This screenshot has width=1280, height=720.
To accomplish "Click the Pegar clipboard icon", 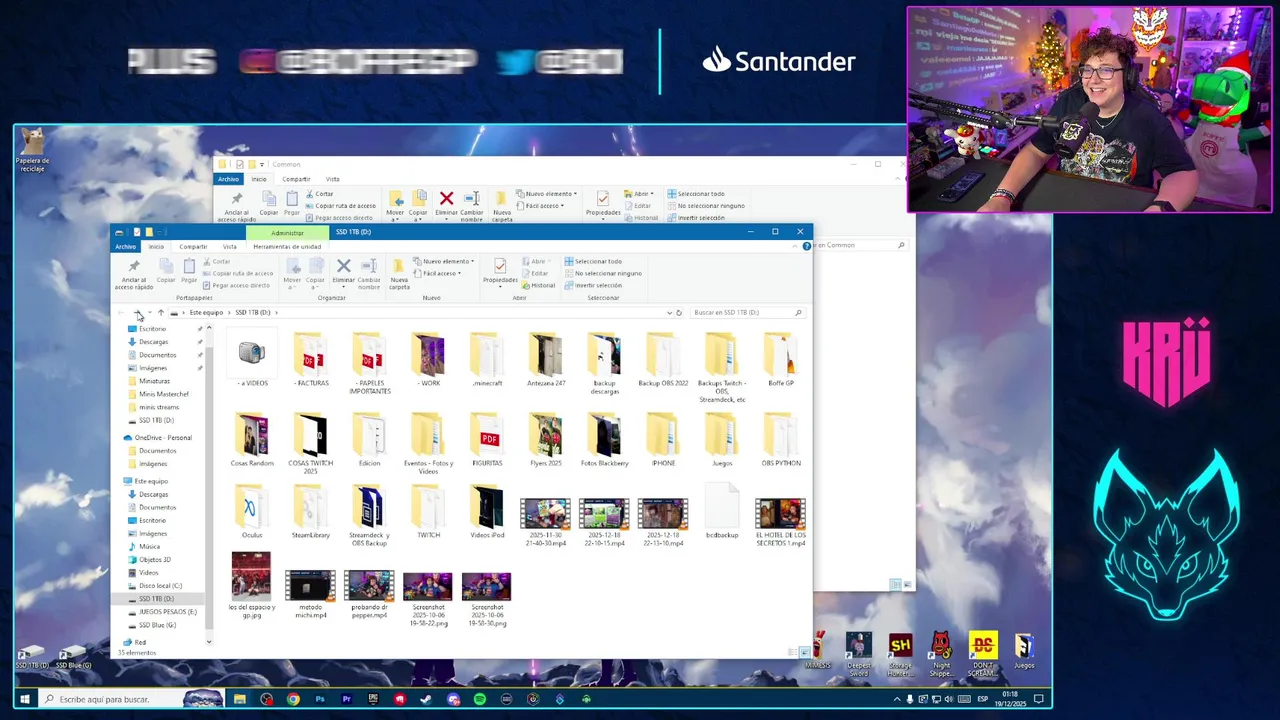I will pos(189,266).
